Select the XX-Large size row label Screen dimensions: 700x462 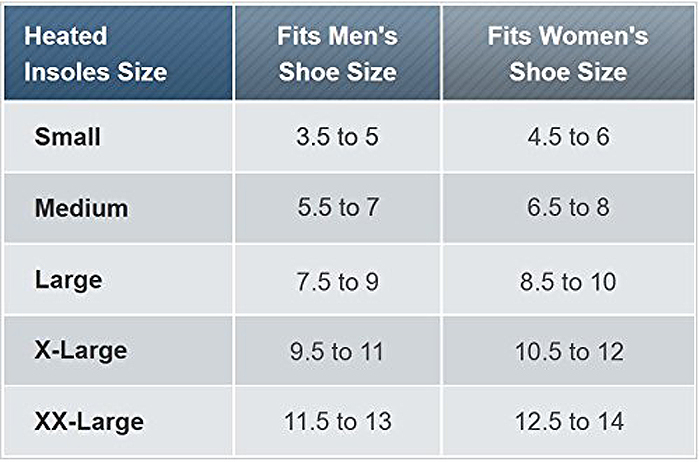click(89, 422)
